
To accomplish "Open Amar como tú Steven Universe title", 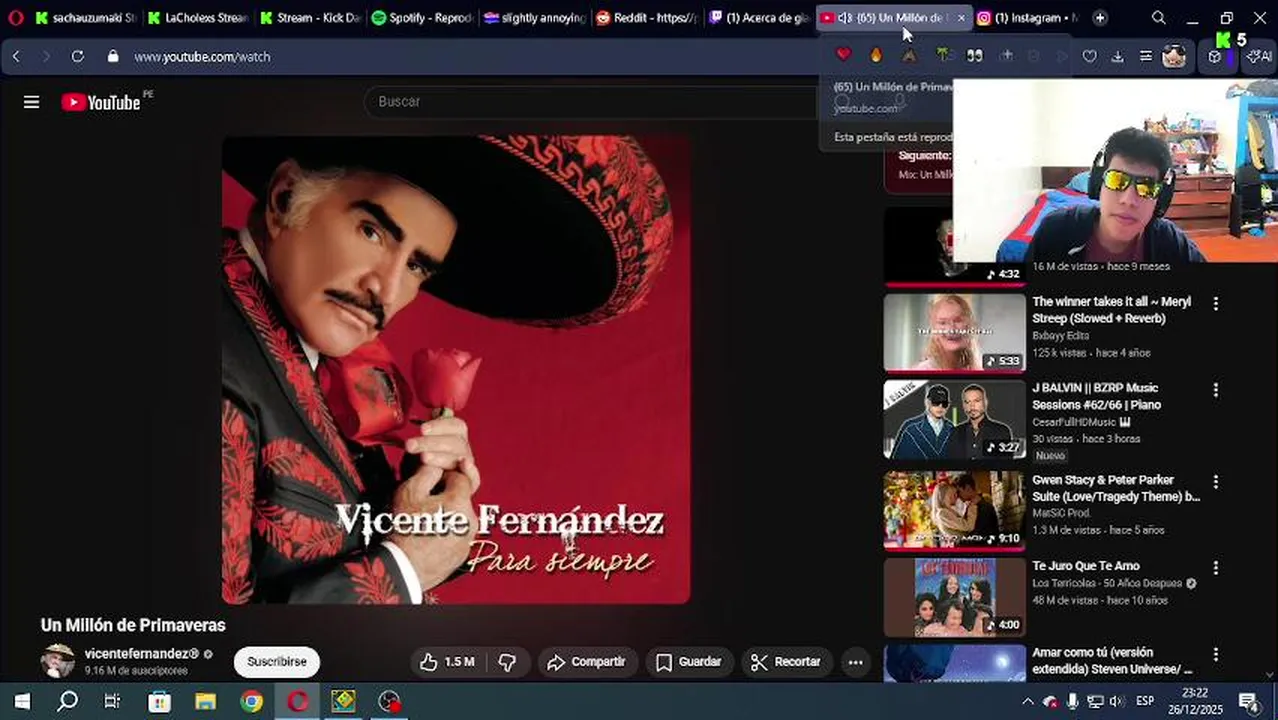I will [1112, 661].
